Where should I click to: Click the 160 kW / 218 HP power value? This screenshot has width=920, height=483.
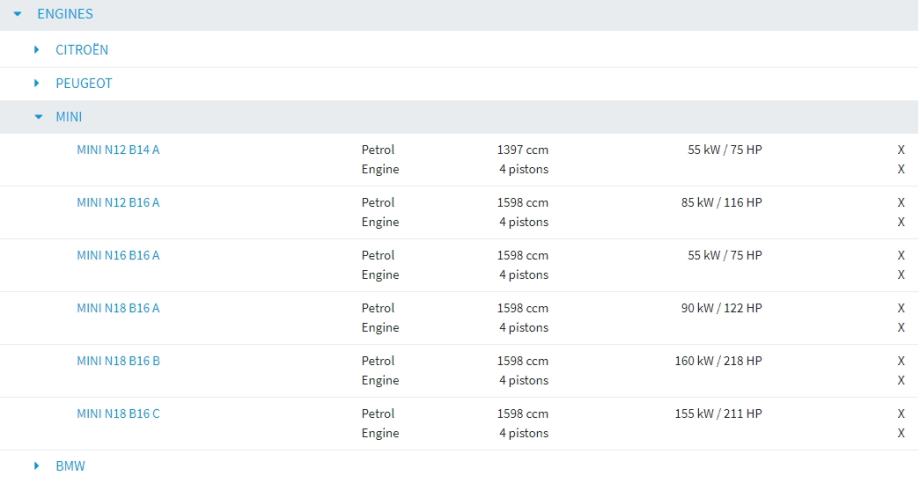tap(719, 361)
